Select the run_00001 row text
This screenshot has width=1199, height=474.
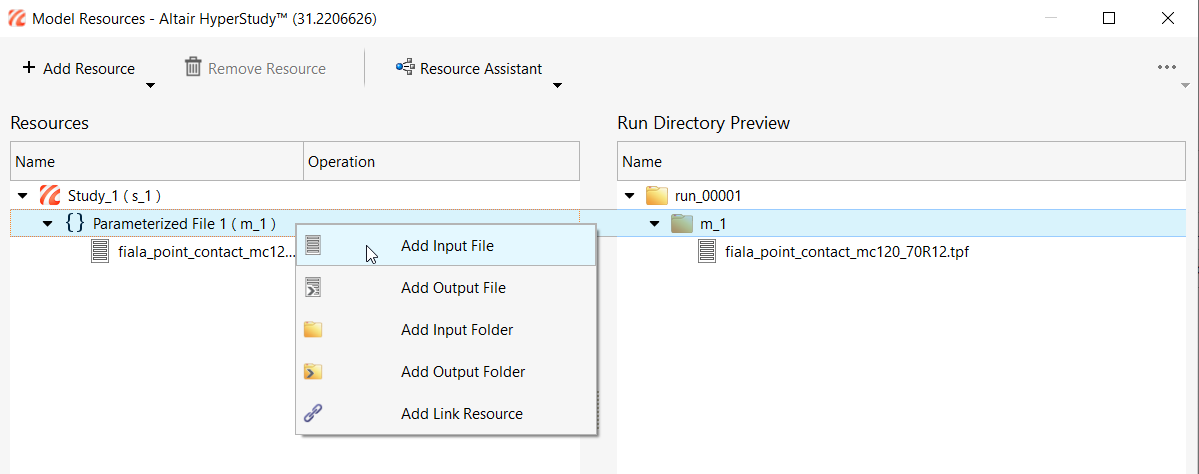coord(707,196)
